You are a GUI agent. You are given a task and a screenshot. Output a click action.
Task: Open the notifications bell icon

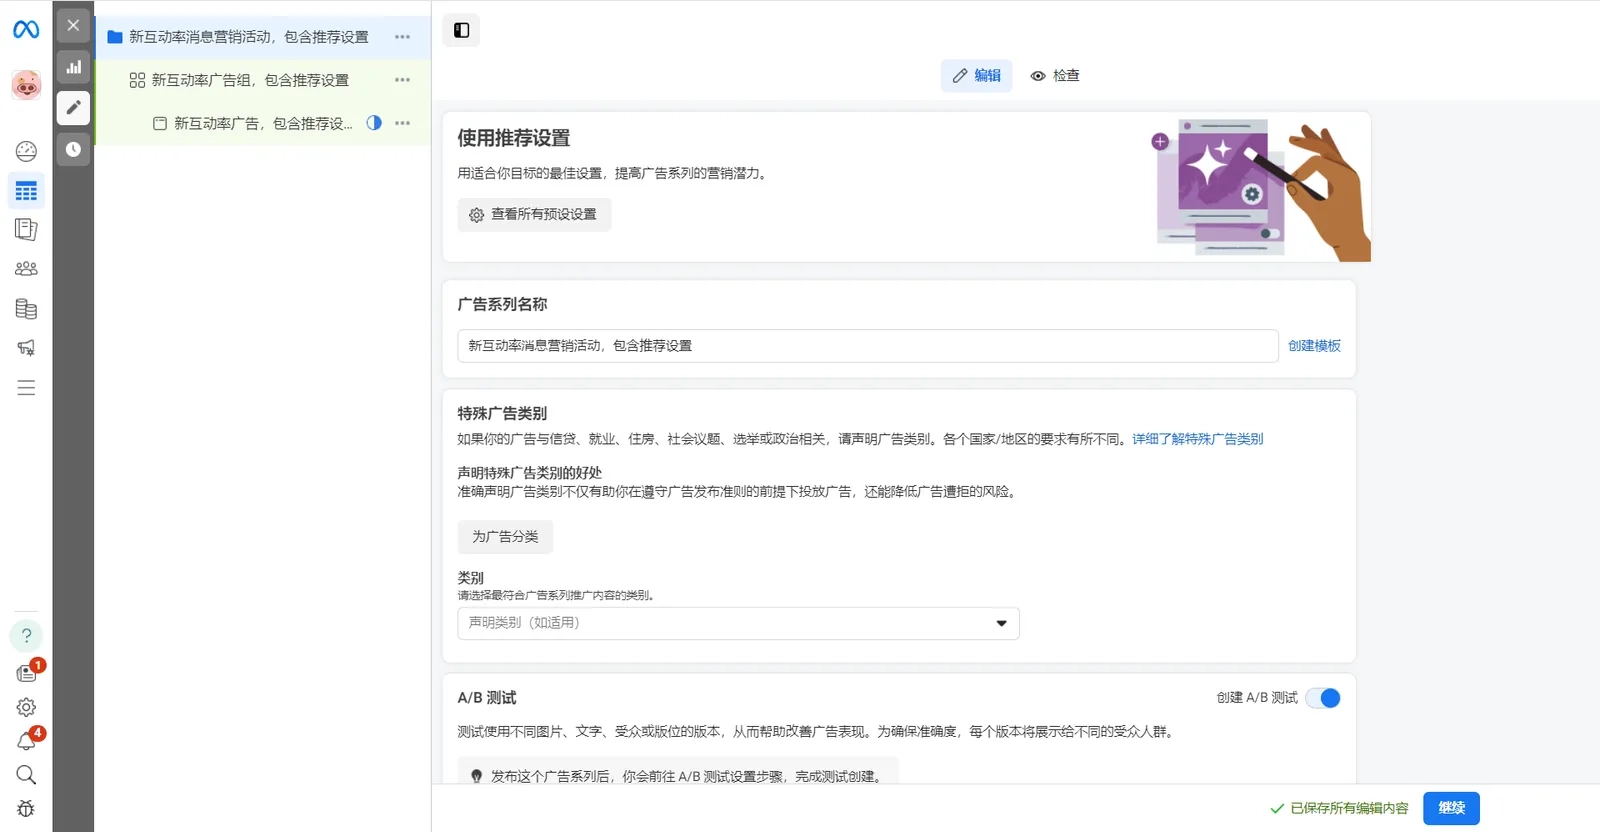click(26, 741)
